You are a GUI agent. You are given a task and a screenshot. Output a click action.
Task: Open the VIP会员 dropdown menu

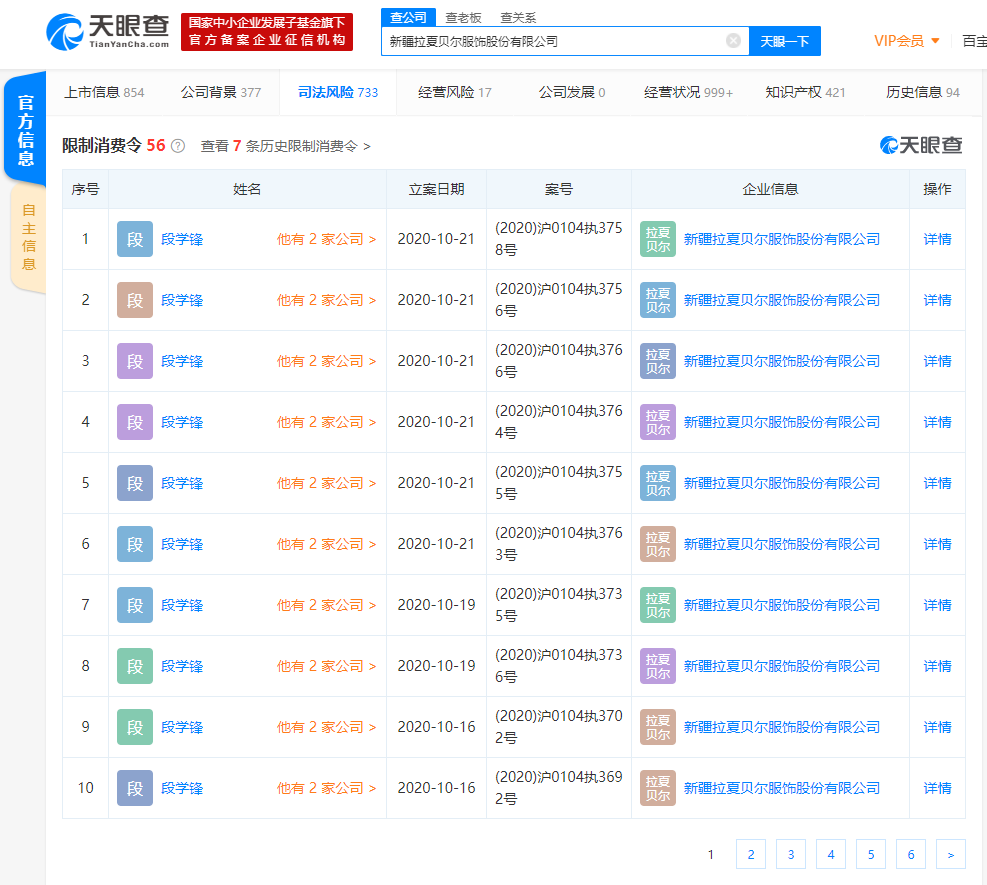[906, 41]
